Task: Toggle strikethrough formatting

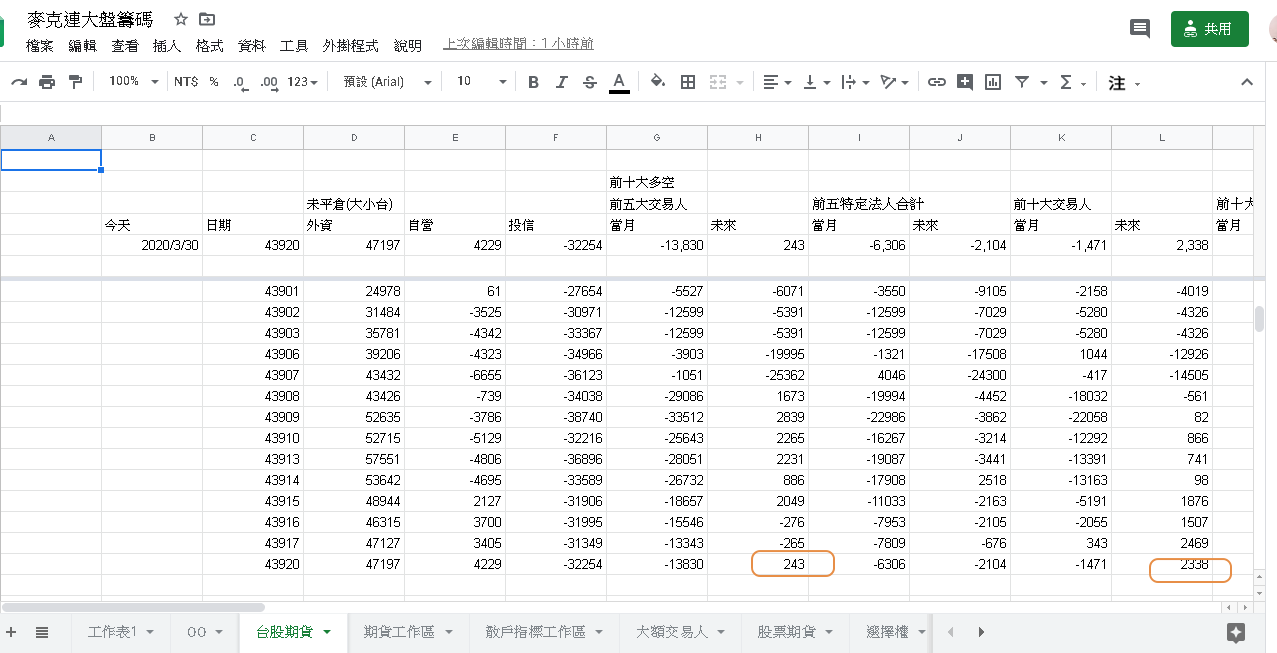Action: coord(589,82)
